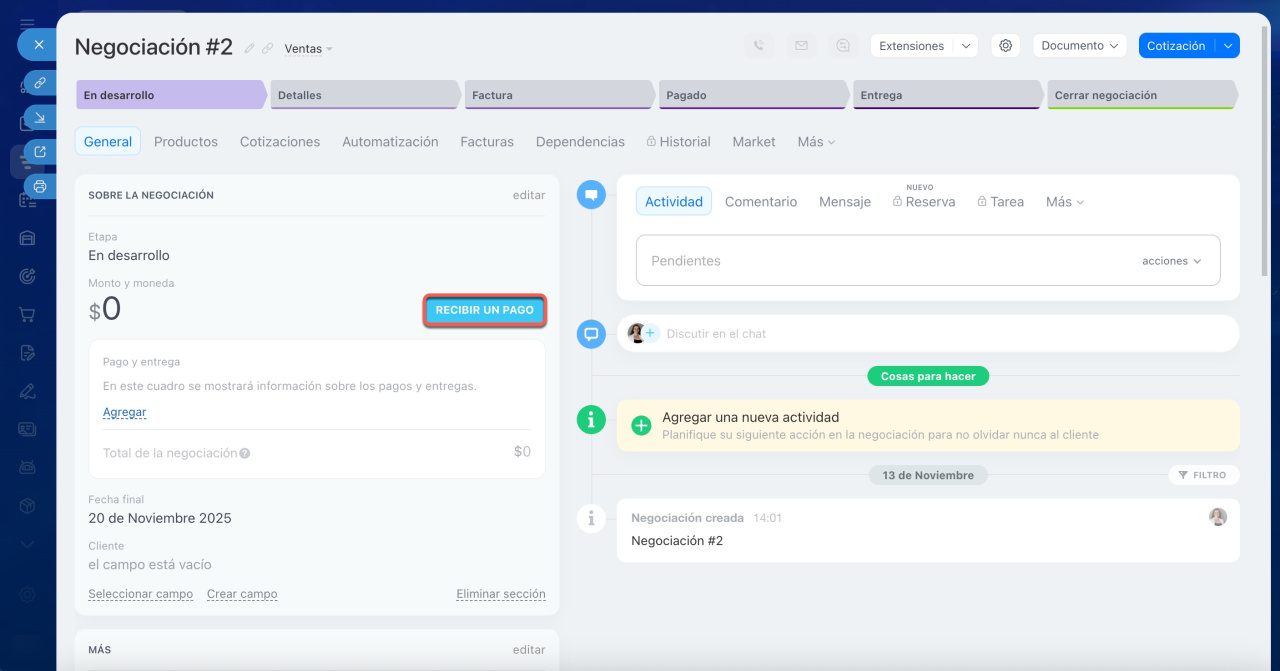
Task: Click the green plus activity icon
Action: click(641, 426)
